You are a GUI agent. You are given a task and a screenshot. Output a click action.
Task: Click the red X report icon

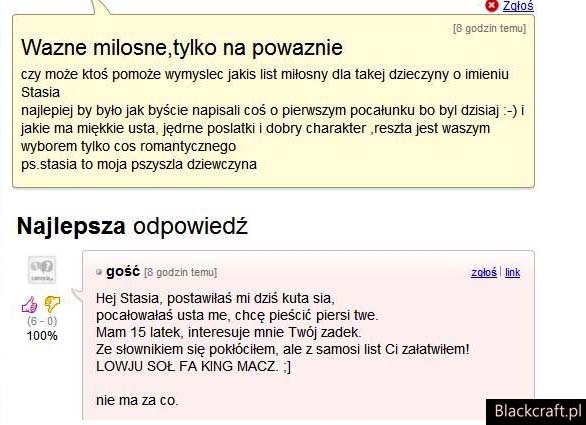click(x=492, y=6)
